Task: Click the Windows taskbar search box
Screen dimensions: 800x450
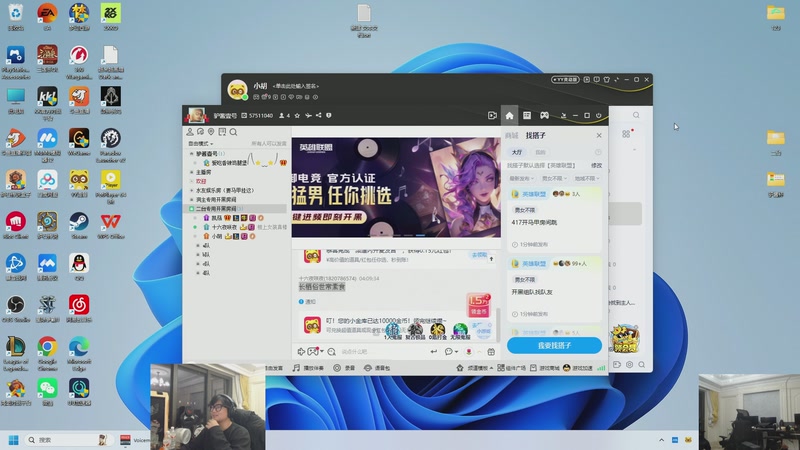Action: click(67, 440)
